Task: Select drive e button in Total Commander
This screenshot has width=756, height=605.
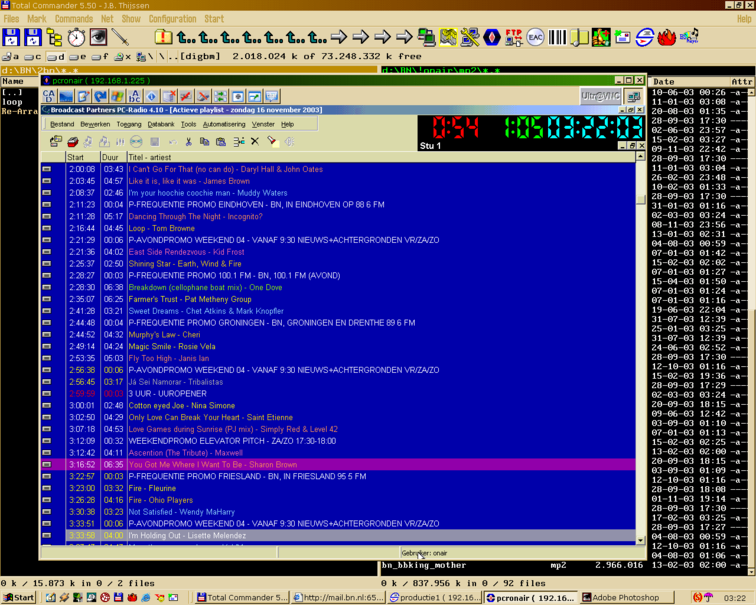Action: tap(78, 57)
